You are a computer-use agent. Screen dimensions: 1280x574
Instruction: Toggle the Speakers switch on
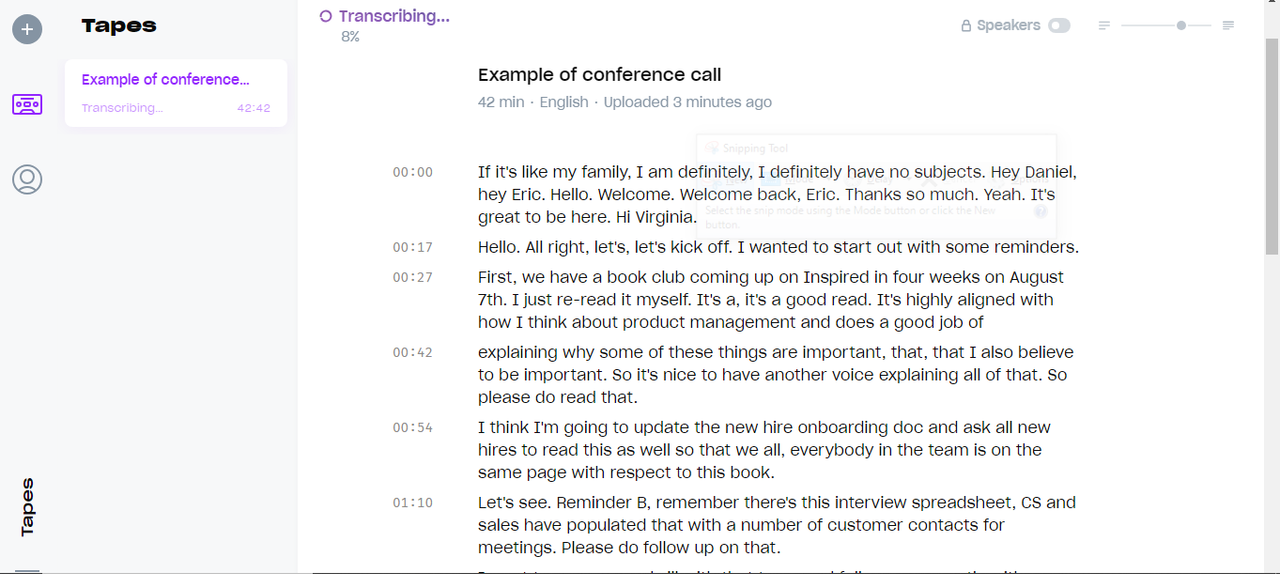click(1059, 26)
